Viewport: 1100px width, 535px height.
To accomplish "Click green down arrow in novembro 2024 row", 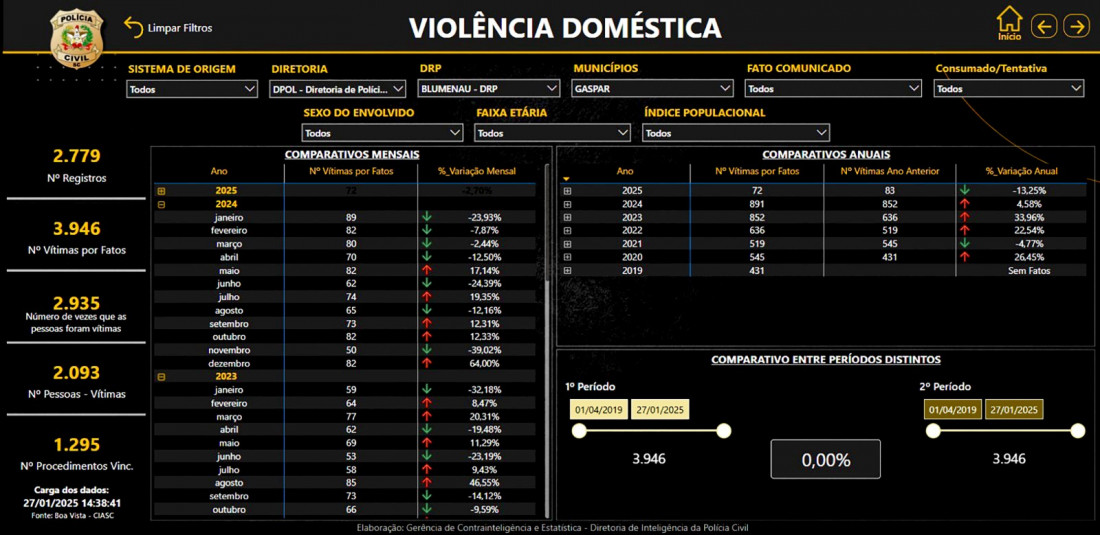I will tap(426, 350).
